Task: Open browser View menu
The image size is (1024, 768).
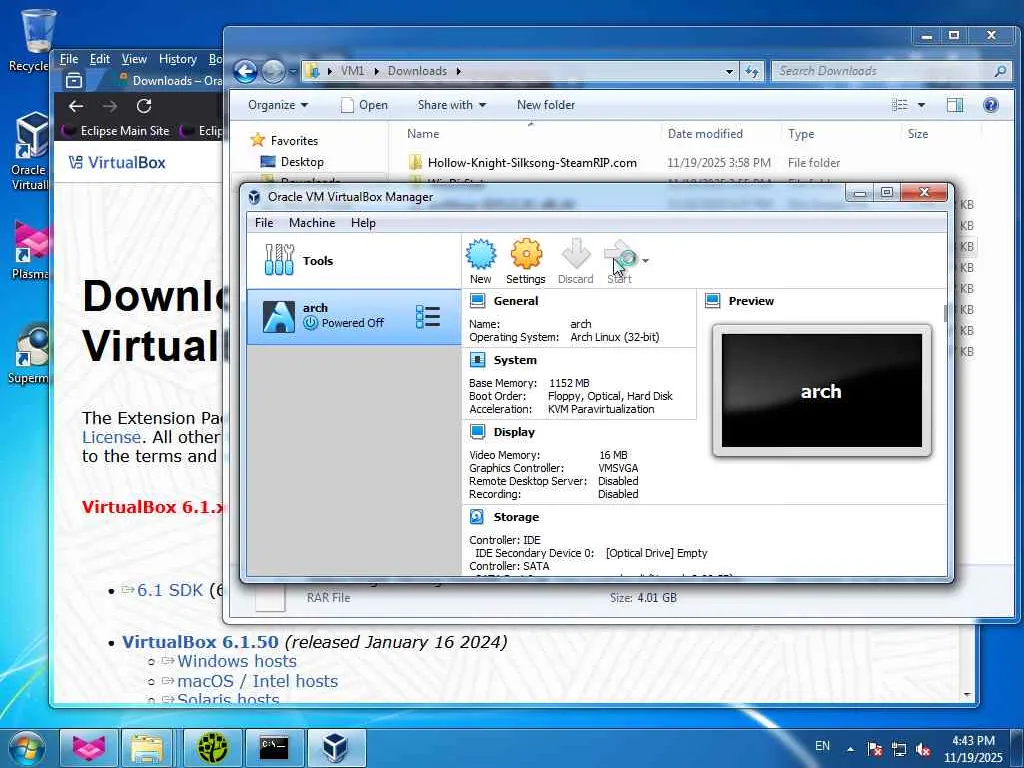Action: 134,59
